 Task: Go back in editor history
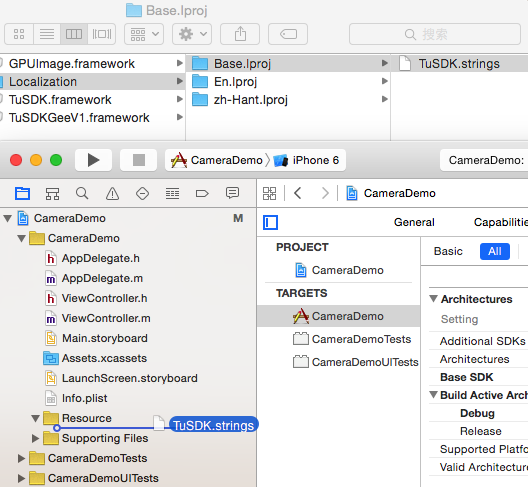pos(298,193)
